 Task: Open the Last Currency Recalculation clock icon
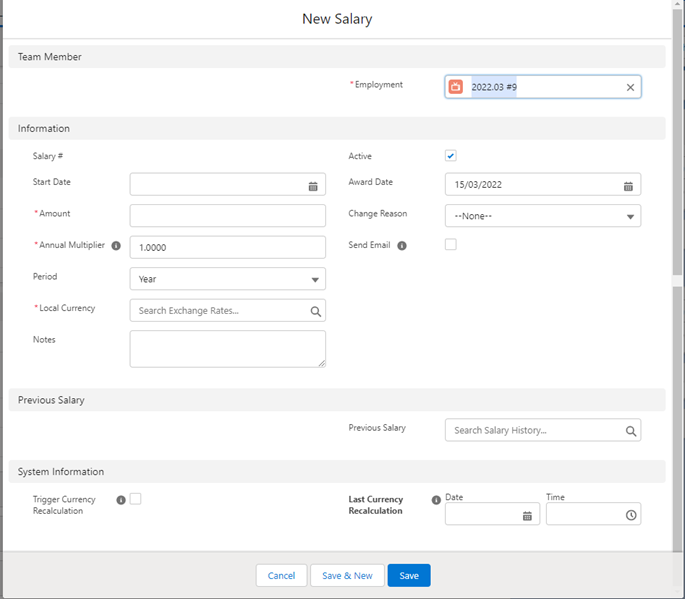coord(630,515)
